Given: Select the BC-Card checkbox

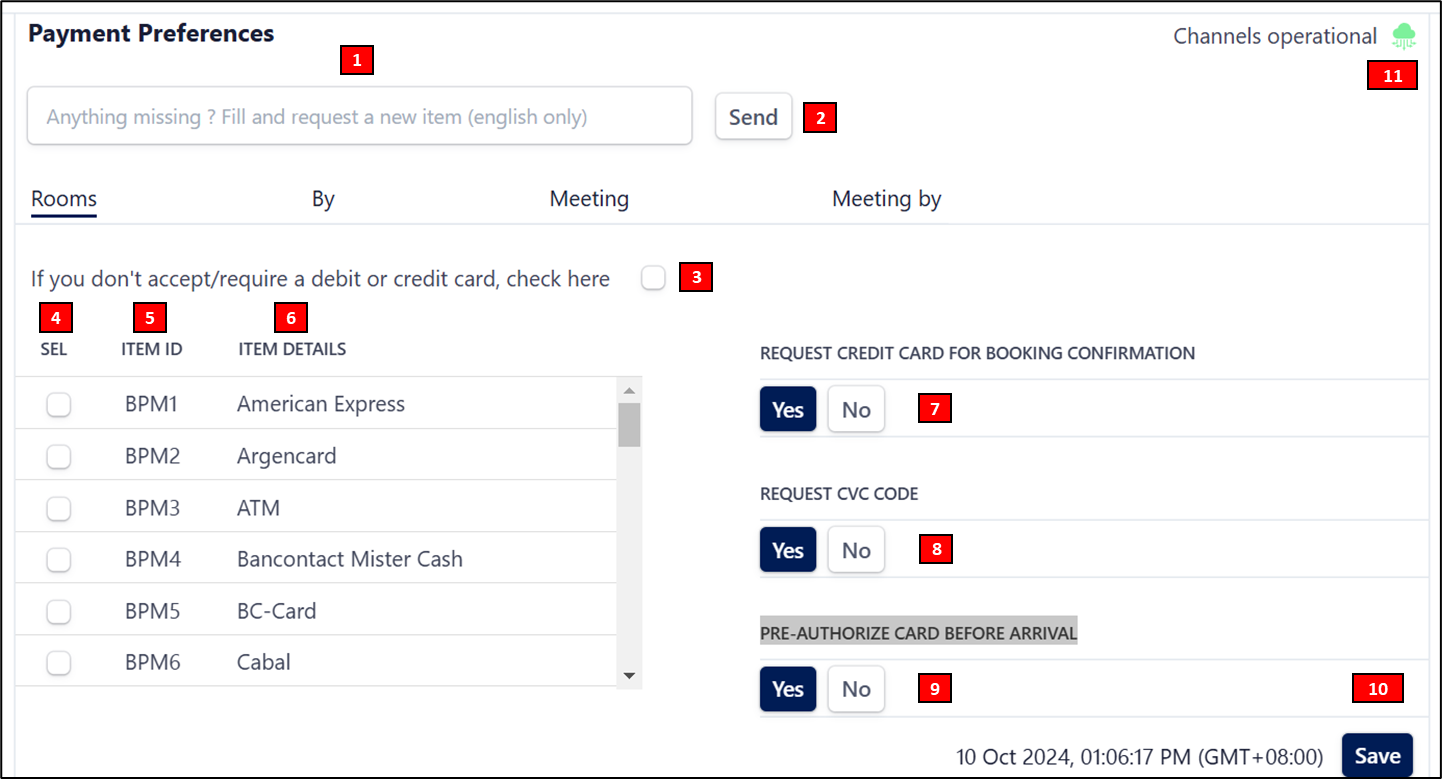Looking at the screenshot, I should pos(59,611).
